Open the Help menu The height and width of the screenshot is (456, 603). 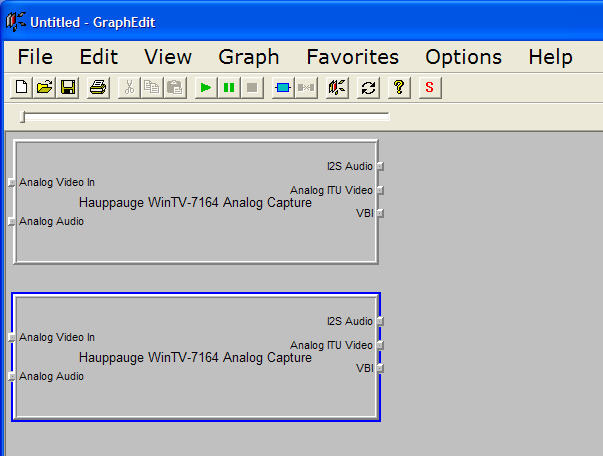click(x=550, y=58)
